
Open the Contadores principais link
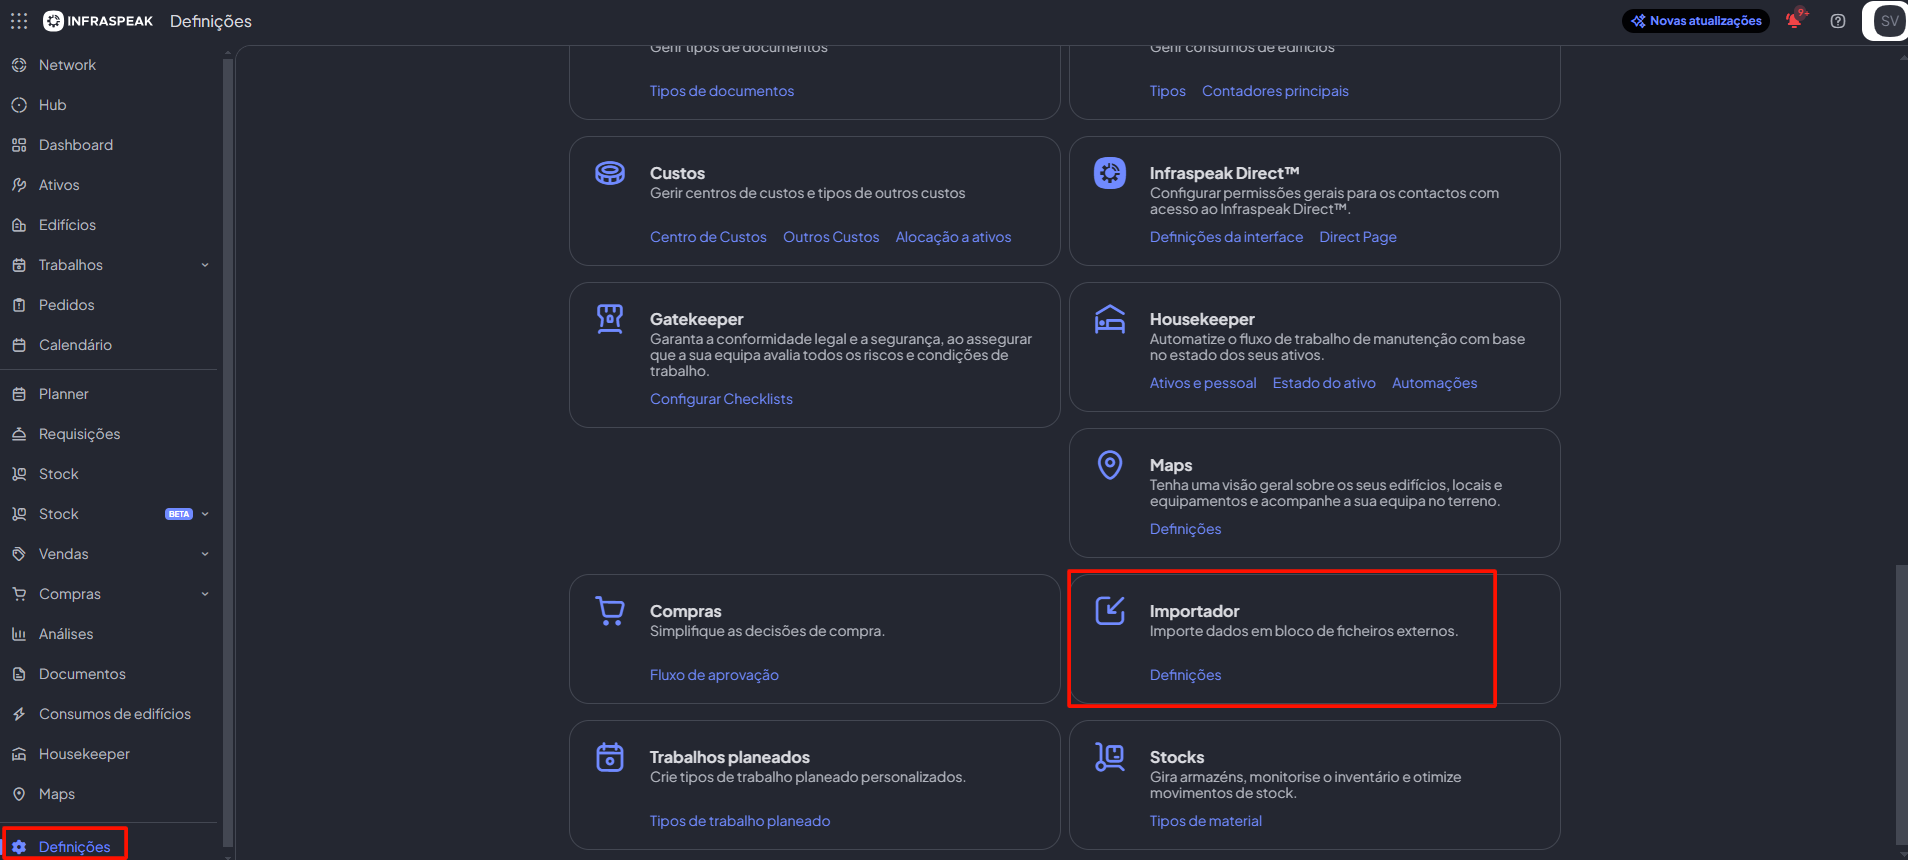pos(1275,91)
